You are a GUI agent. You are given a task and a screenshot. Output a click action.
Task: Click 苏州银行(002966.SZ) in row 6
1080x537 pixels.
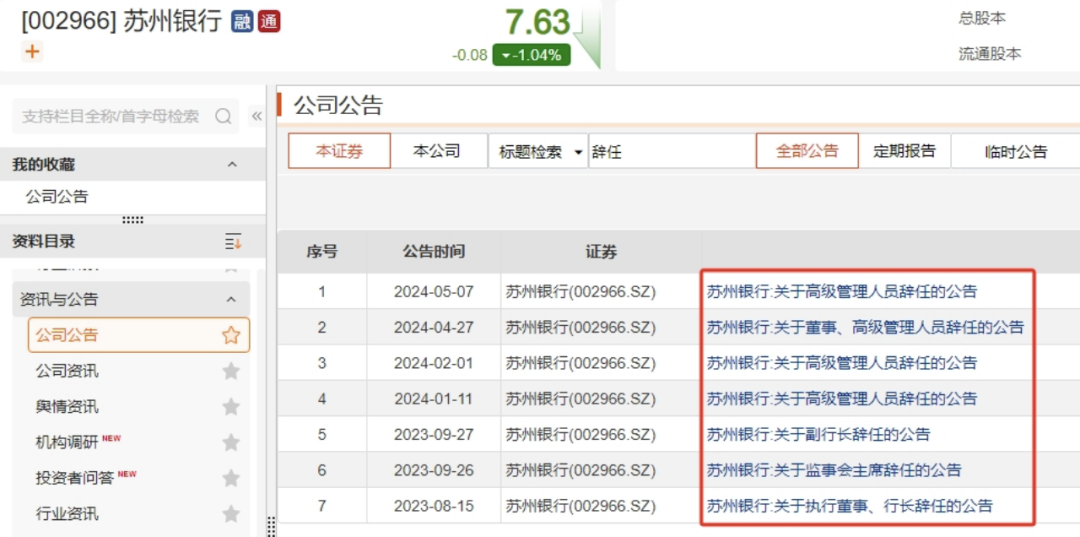coord(581,470)
